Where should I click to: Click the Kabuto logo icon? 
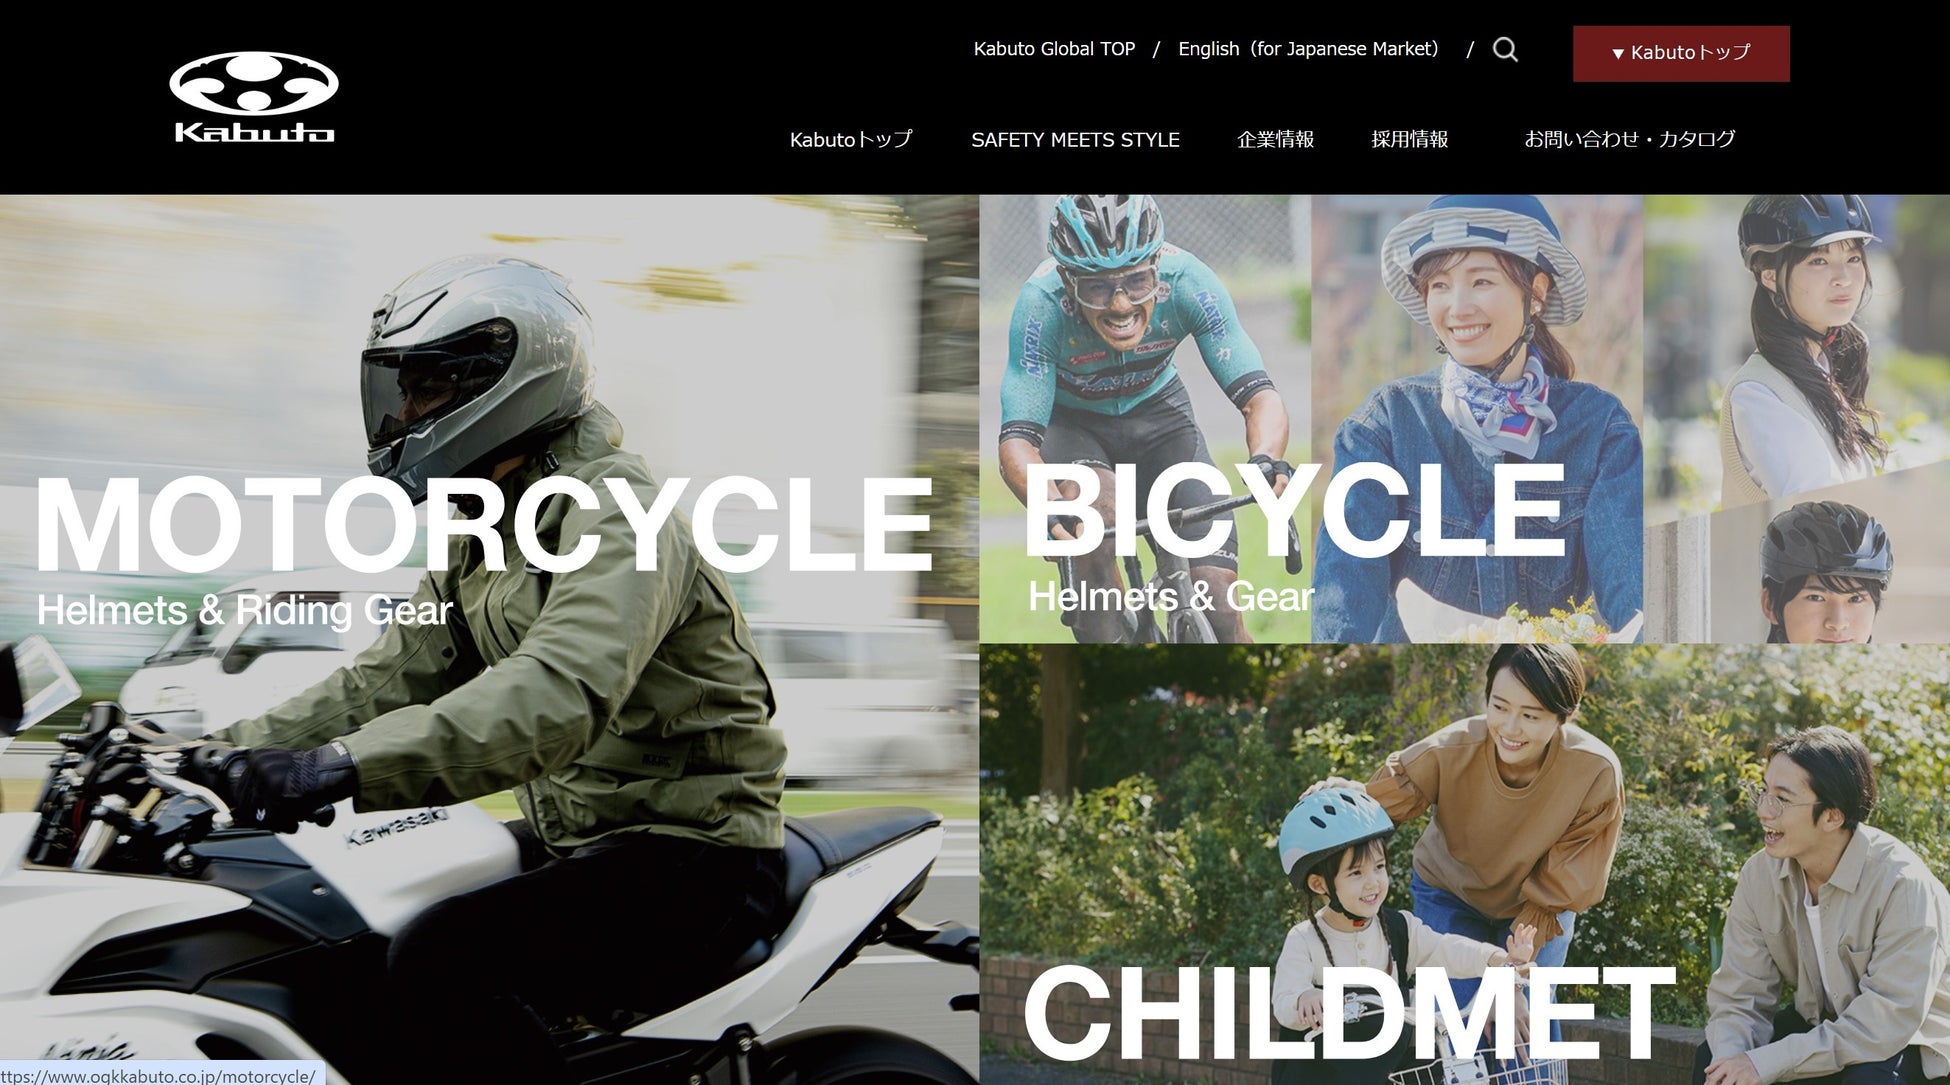[x=254, y=97]
